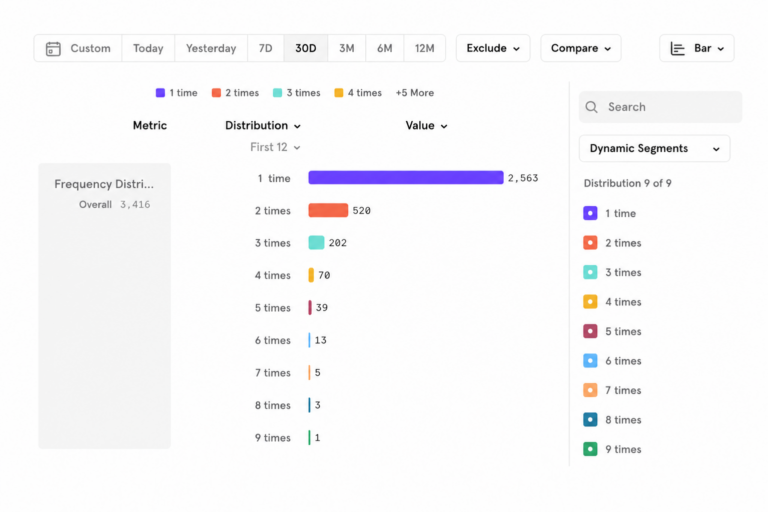Open the Distribution column dropdown
This screenshot has height=512, width=768.
click(263, 125)
